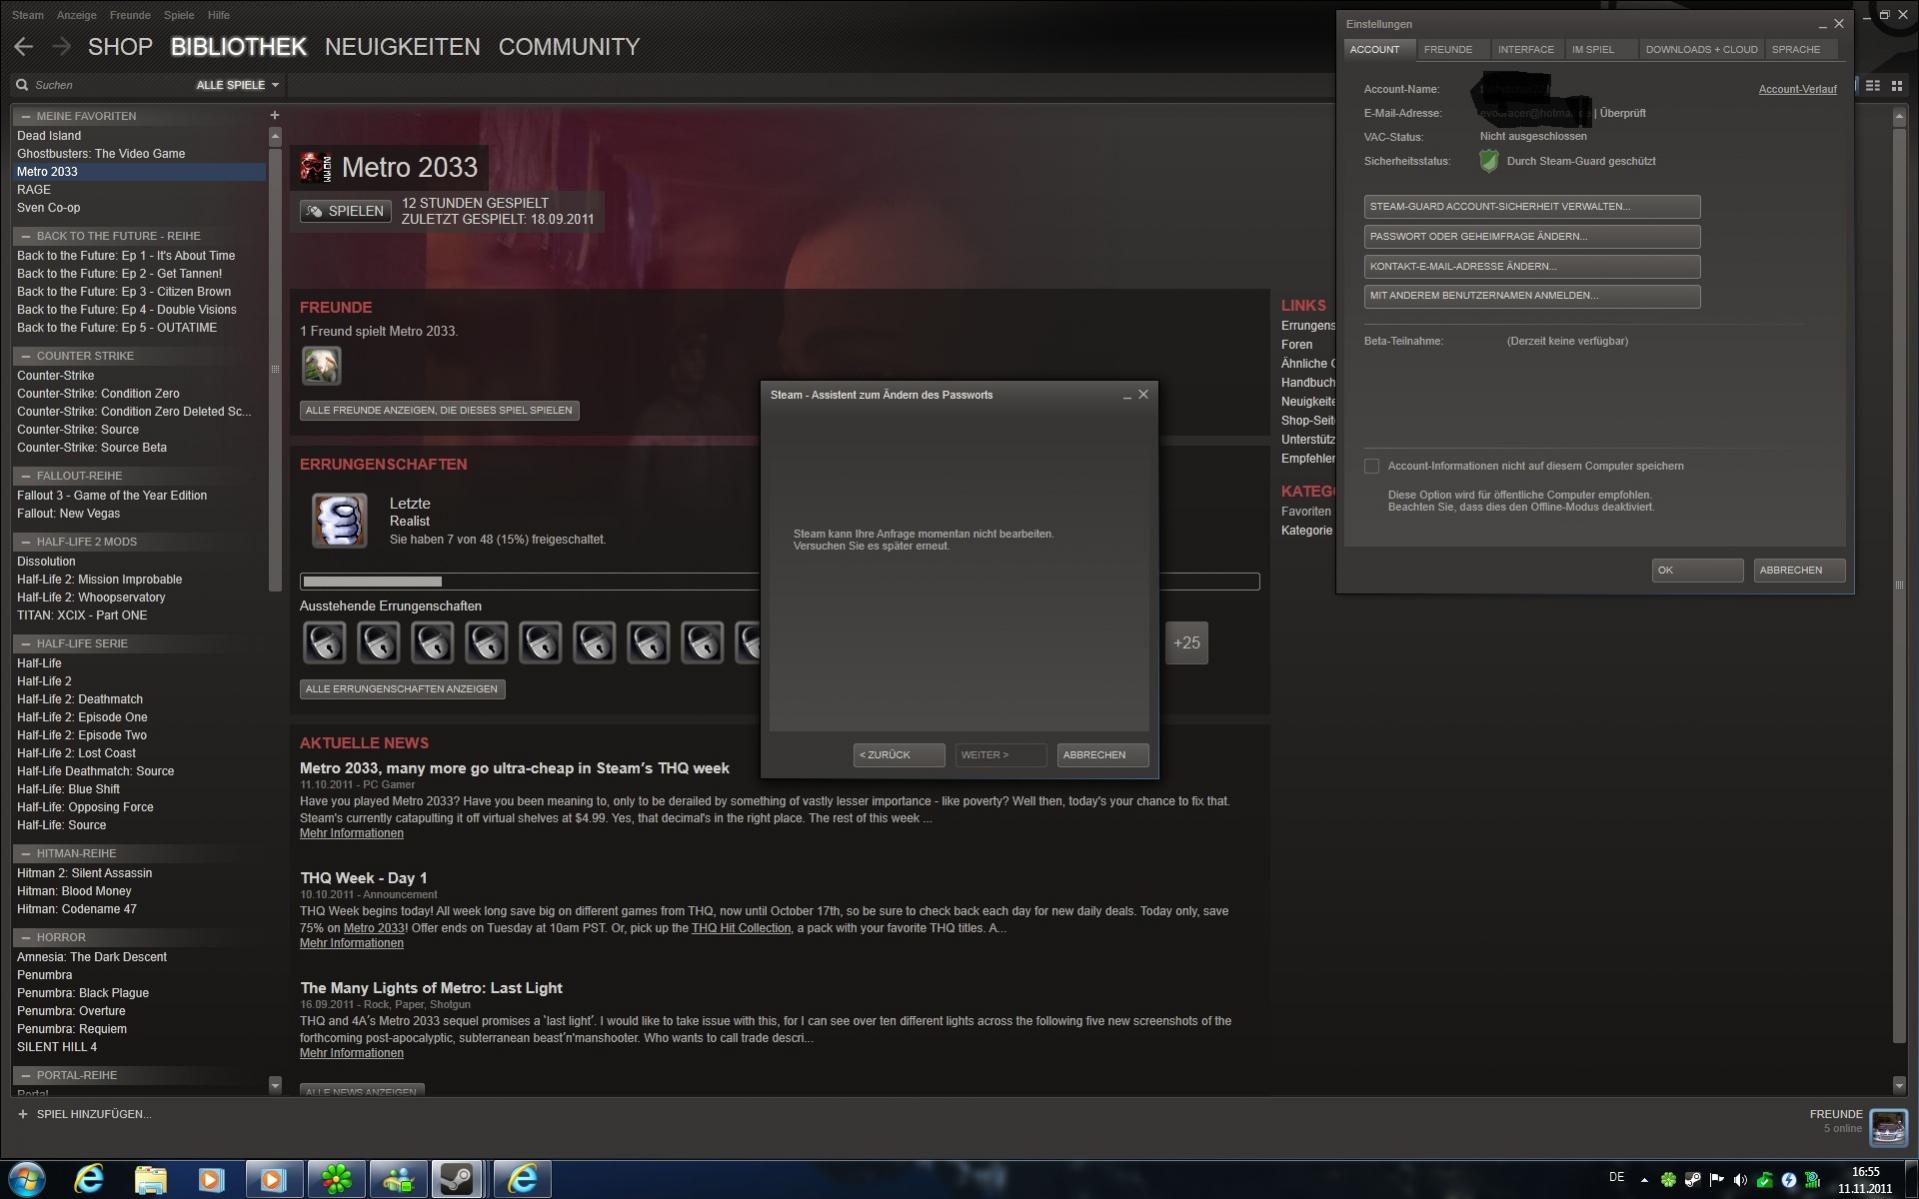The width and height of the screenshot is (1919, 1199).
Task: Open Windows Explorer folder in taskbar
Action: tap(150, 1179)
